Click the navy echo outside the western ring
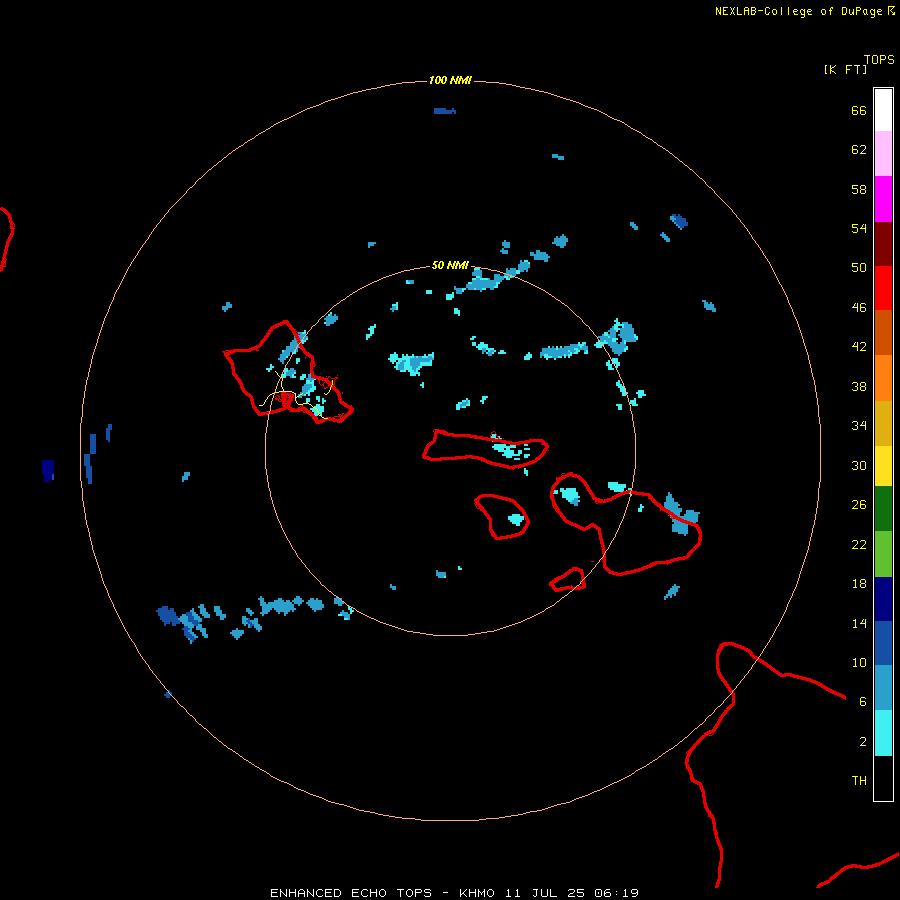This screenshot has height=900, width=900. pos(48,470)
